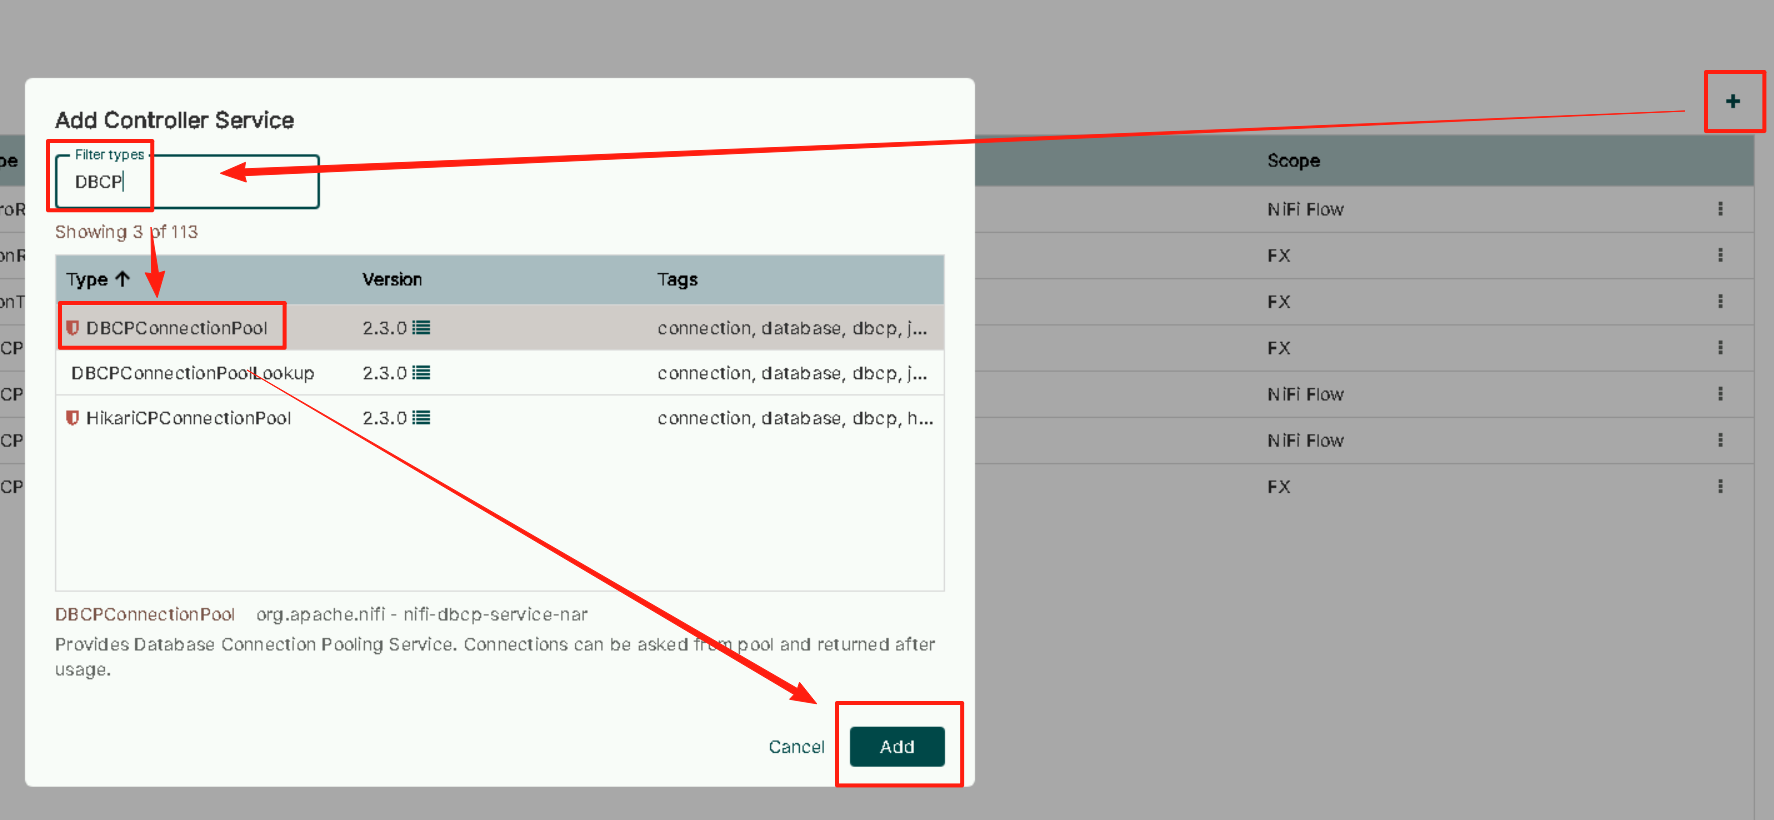Cancel the Add Controller Service dialog
The width and height of the screenshot is (1774, 820).
(796, 747)
